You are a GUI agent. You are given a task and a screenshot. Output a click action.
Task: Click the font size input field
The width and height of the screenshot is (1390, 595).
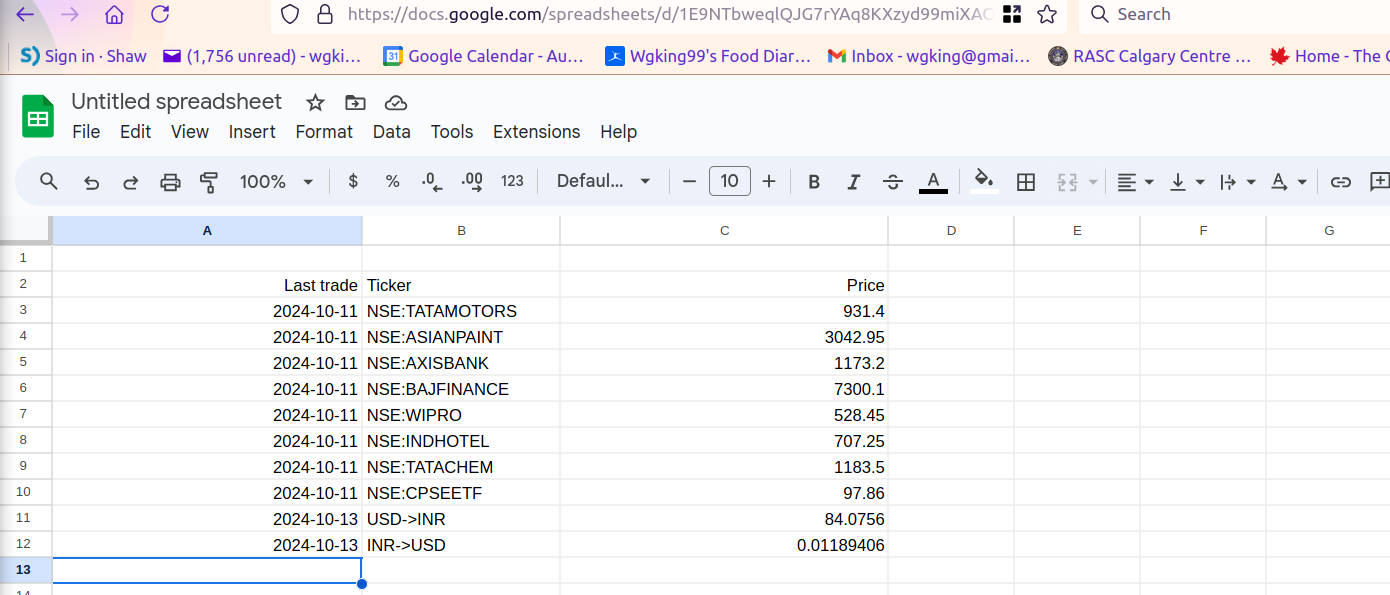pos(730,181)
